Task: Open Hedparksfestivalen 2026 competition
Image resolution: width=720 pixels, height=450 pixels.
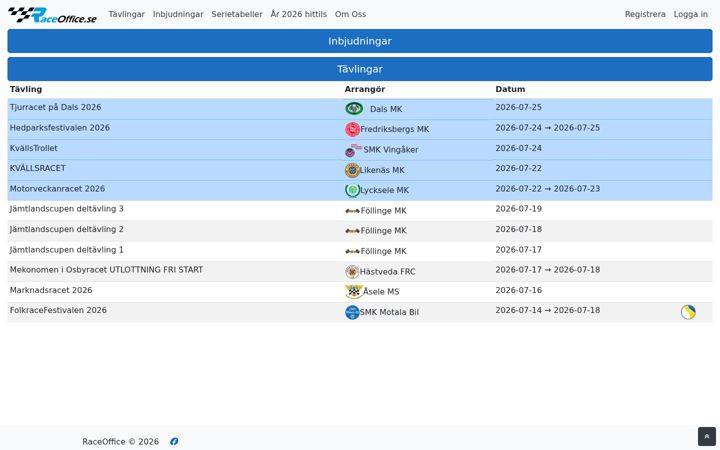Action: 60,128
